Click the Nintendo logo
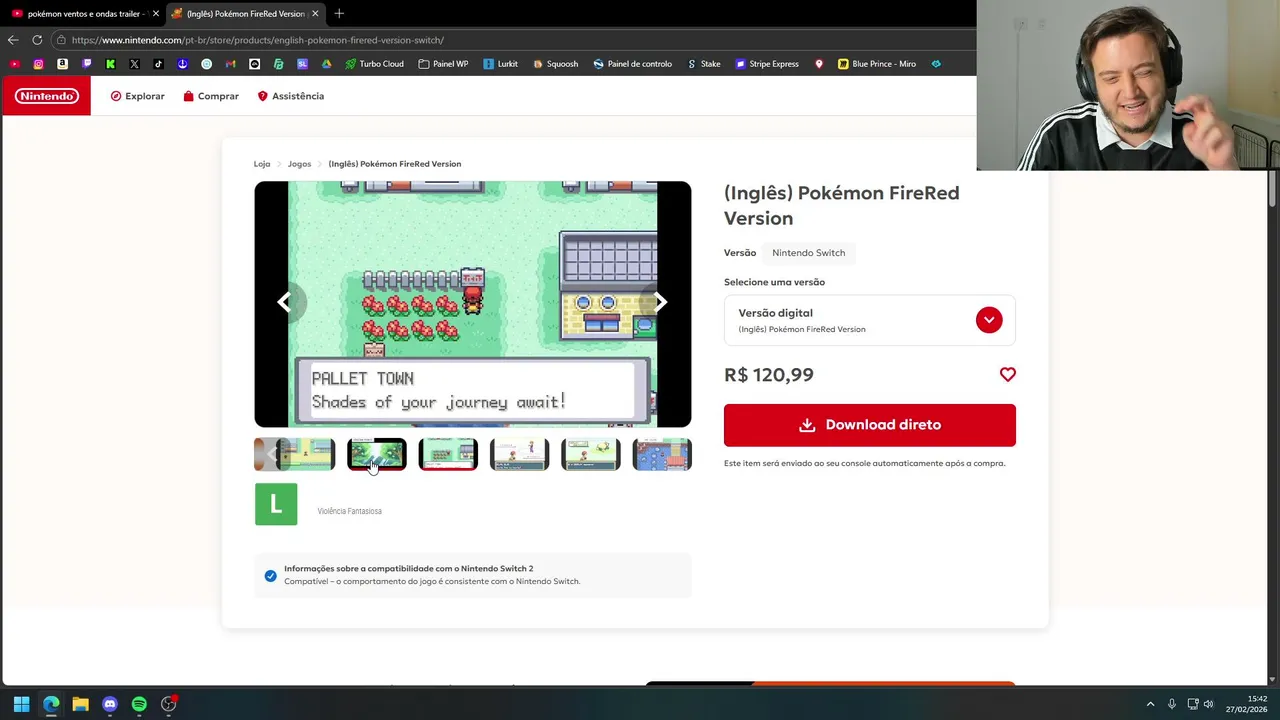Image resolution: width=1280 pixels, height=720 pixels. pos(46,96)
